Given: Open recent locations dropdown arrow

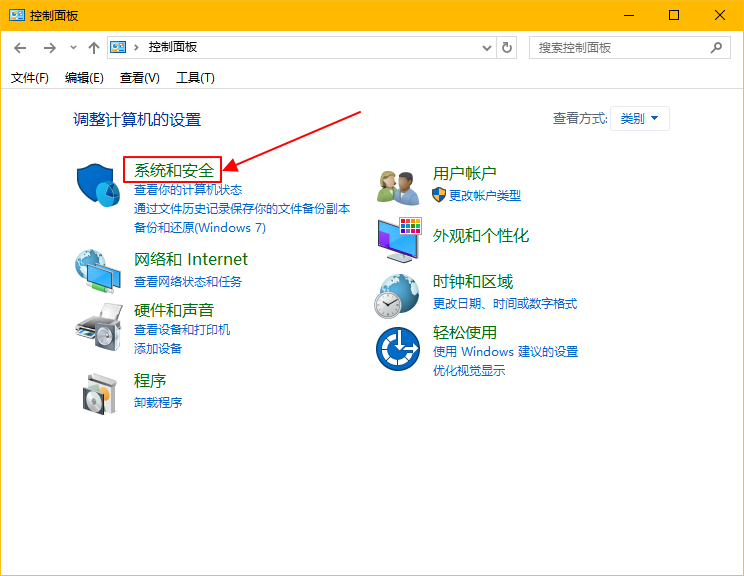Looking at the screenshot, I should (73, 47).
